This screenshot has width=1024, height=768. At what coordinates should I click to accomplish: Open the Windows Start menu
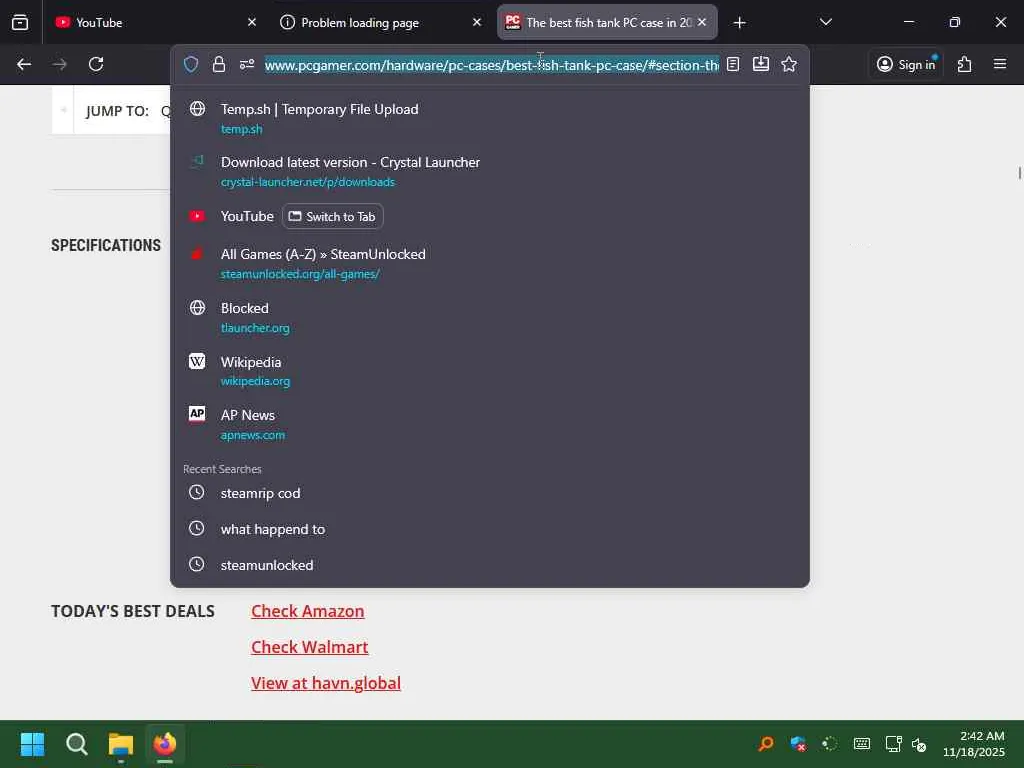coord(32,744)
